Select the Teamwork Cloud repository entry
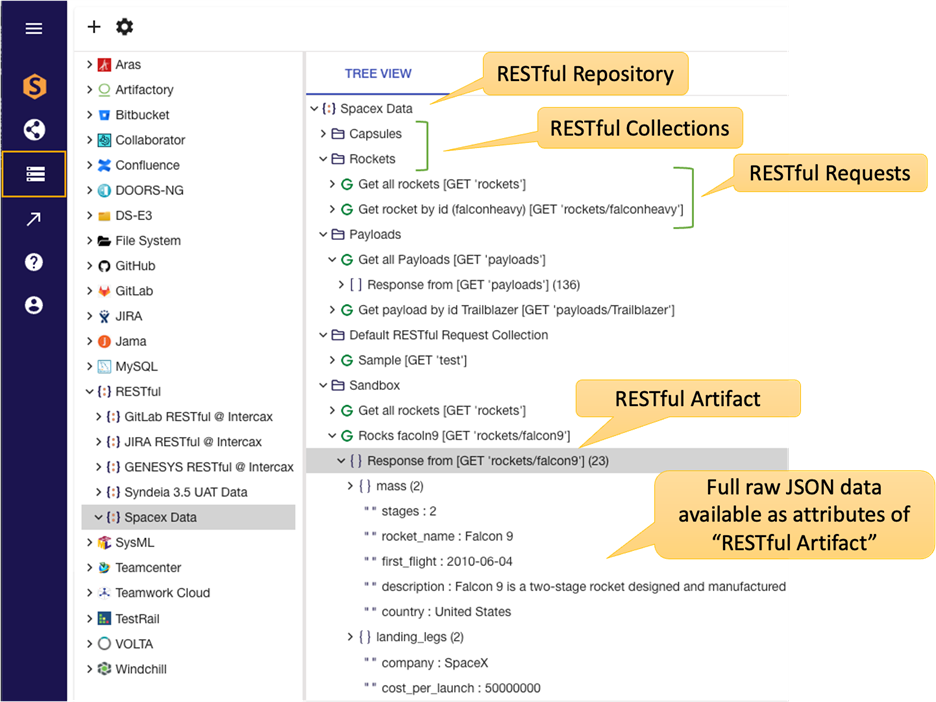The image size is (936, 702). coord(162,593)
